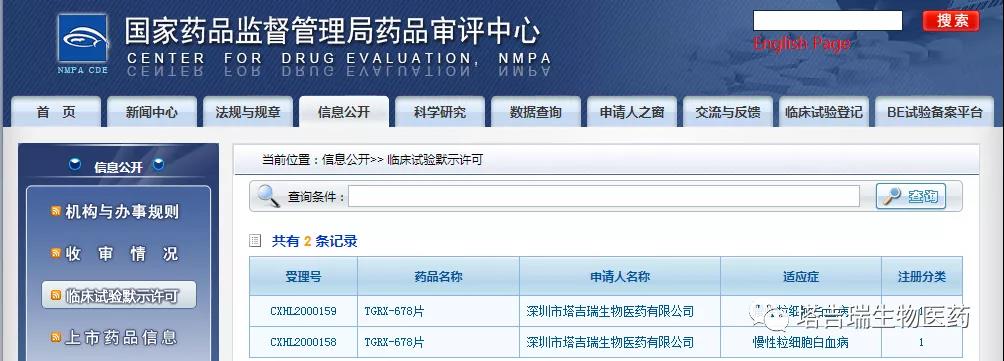Switch to the 新闻中心 tab
Image resolution: width=1004 pixels, height=361 pixels.
152,112
